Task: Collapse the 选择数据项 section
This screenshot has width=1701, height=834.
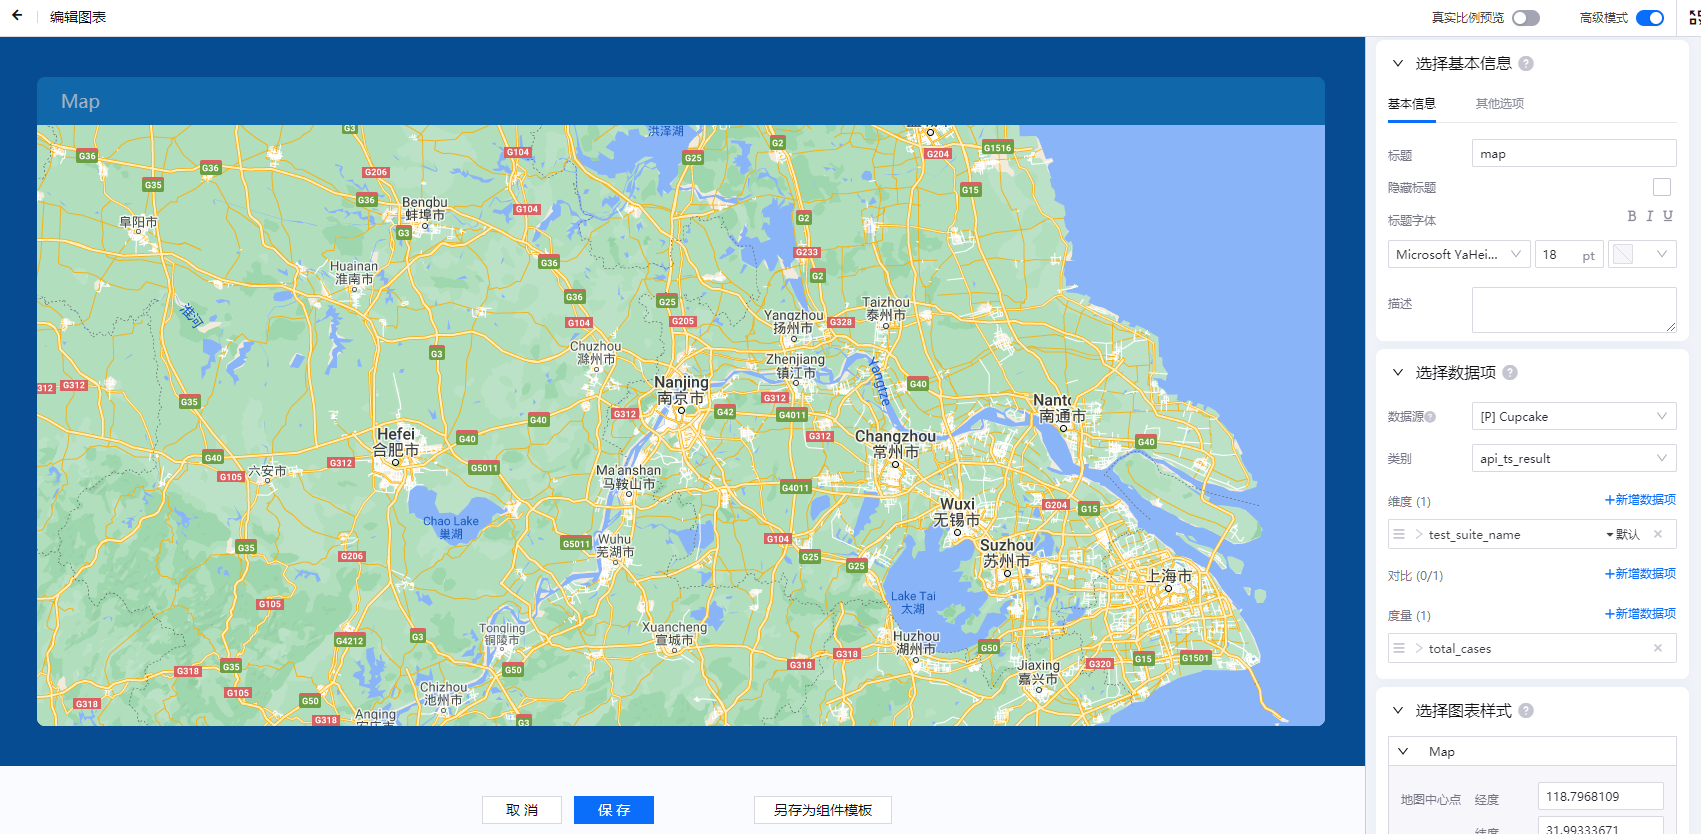Action: (x=1398, y=372)
